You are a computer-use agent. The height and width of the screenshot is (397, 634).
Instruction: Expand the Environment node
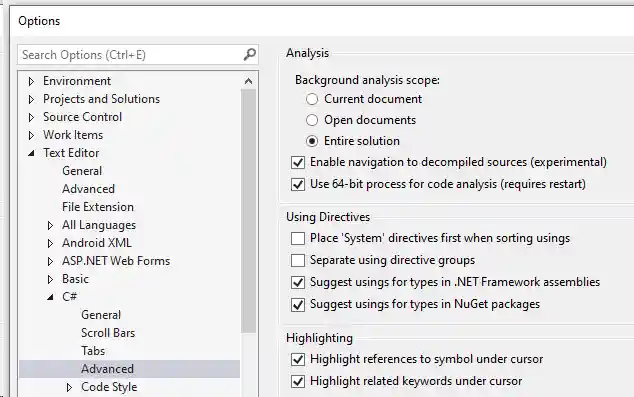coord(32,81)
